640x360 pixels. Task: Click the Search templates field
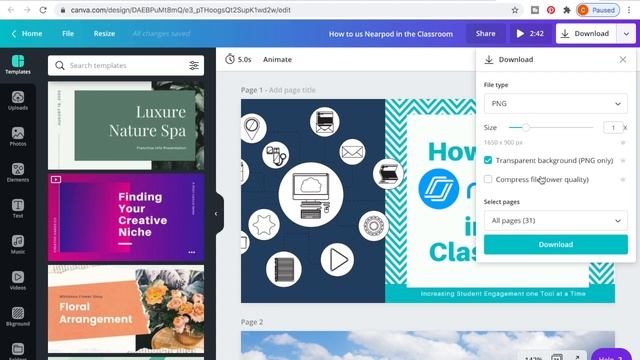(x=126, y=65)
